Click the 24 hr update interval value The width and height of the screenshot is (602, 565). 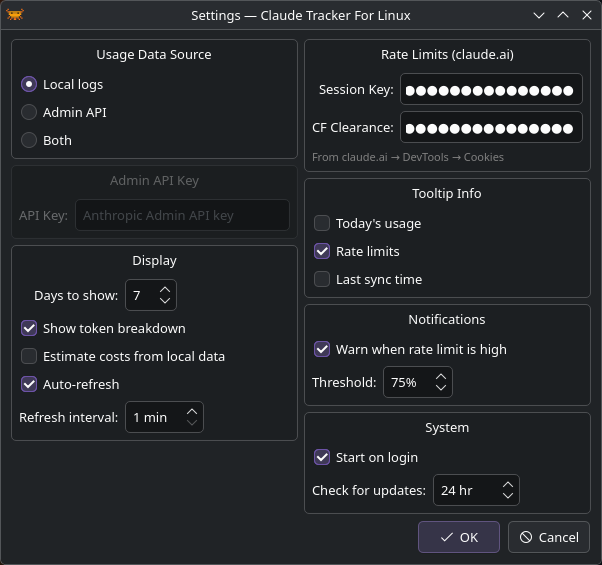[456, 491]
